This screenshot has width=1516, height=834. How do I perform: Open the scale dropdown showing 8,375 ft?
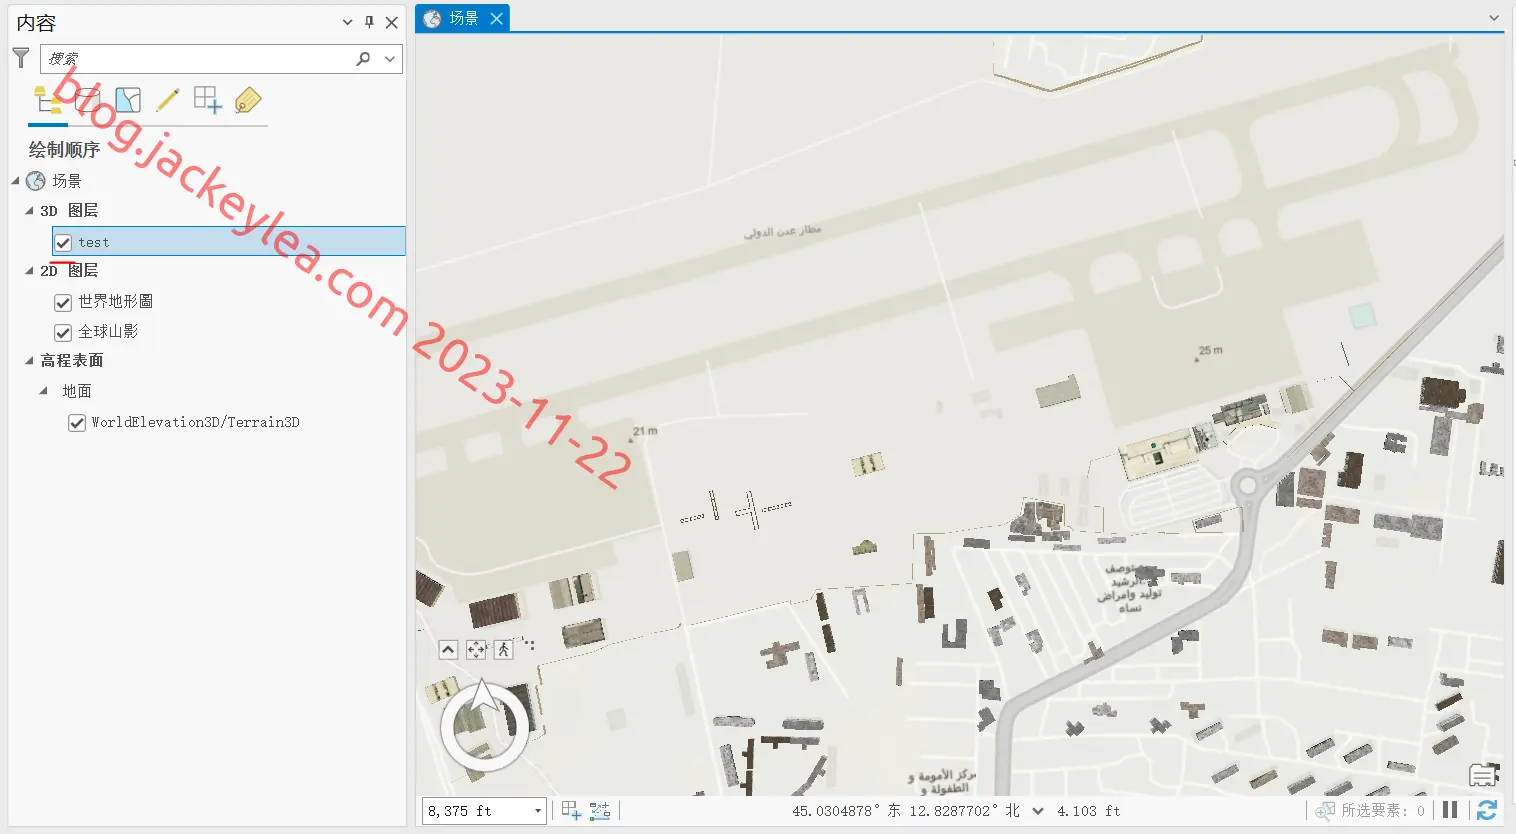(538, 811)
